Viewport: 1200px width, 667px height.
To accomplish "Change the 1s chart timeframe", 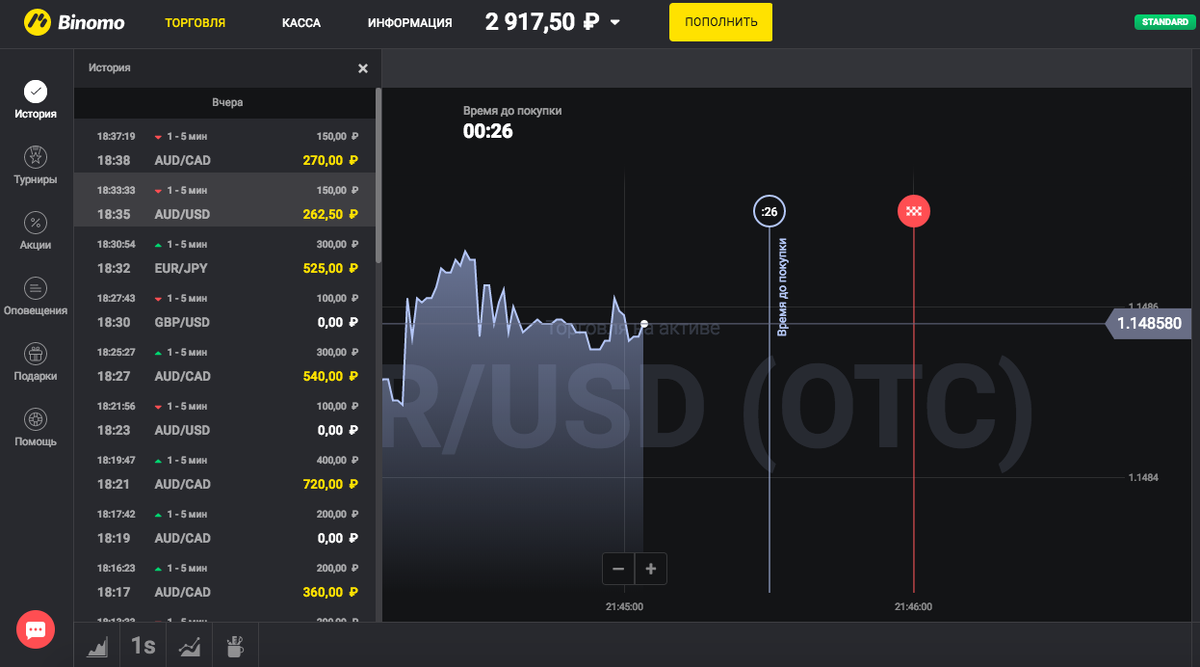I will coord(142,646).
